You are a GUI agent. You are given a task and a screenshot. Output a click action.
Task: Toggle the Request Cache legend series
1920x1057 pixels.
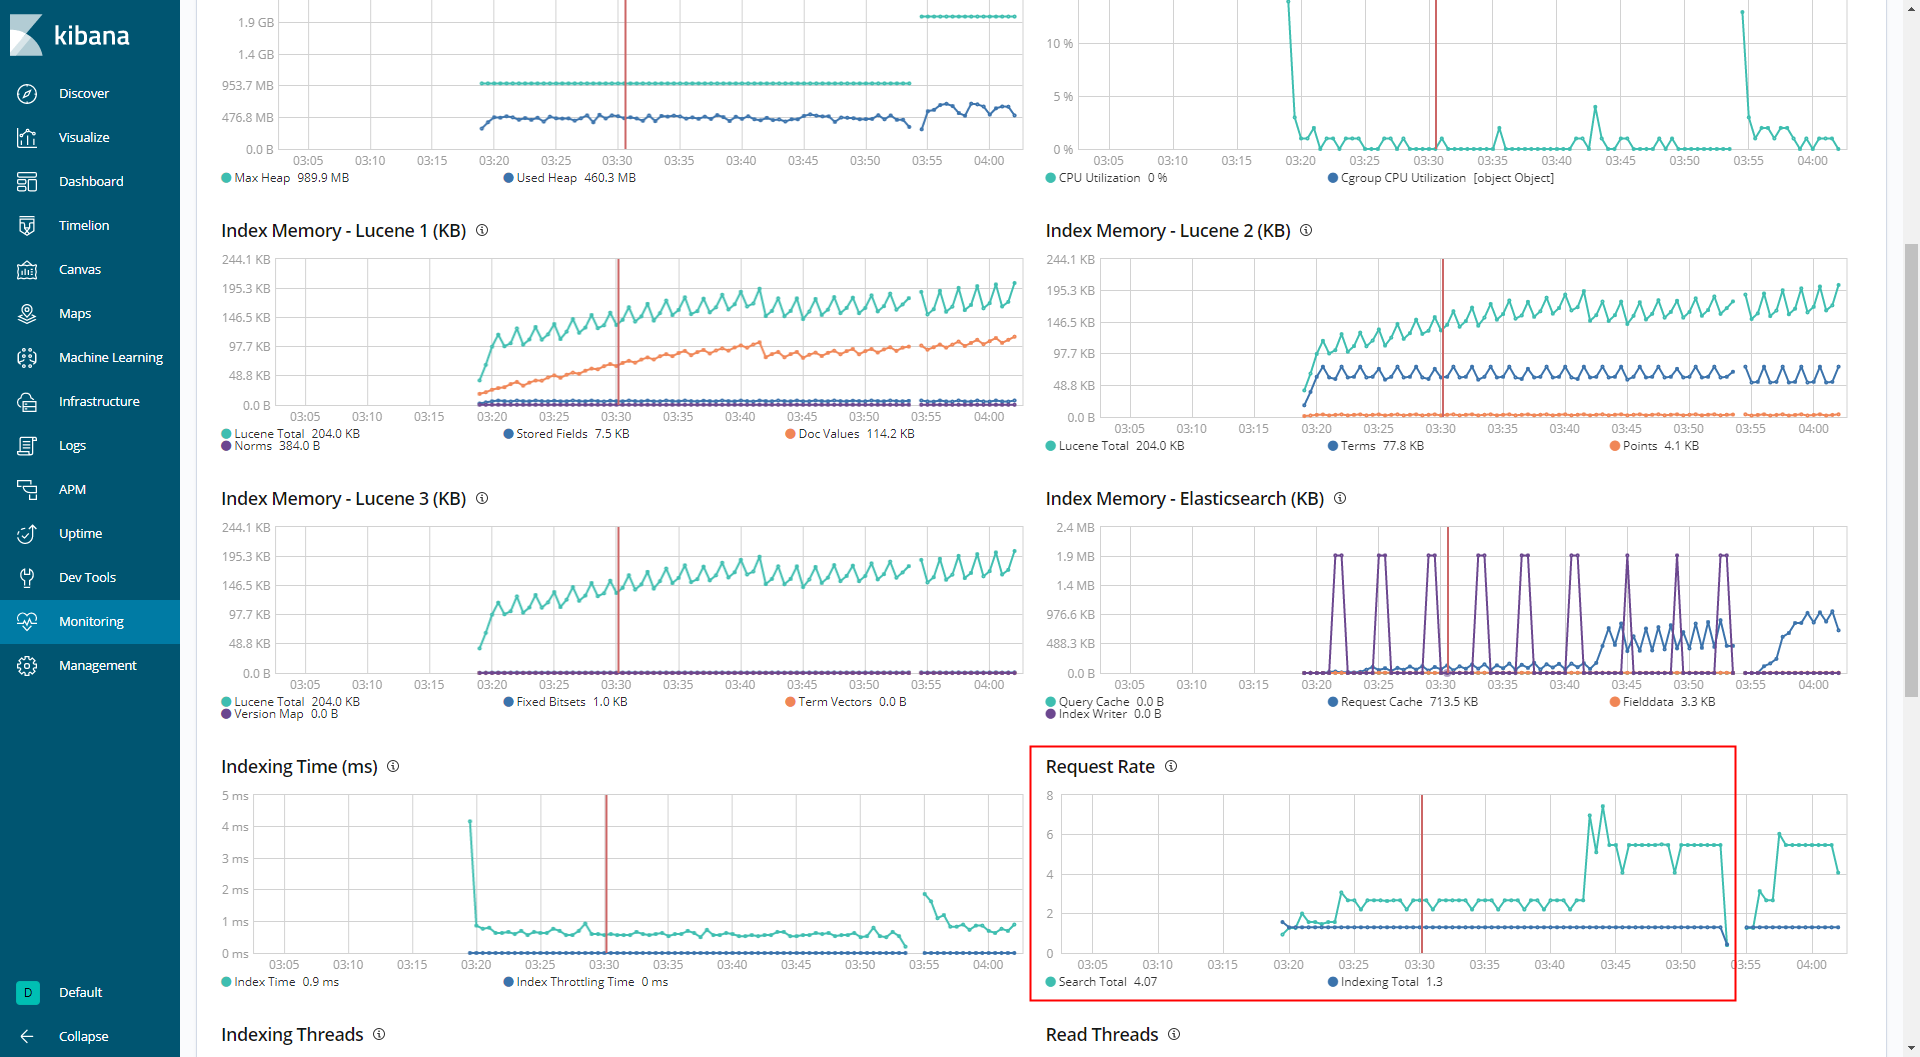(1403, 702)
